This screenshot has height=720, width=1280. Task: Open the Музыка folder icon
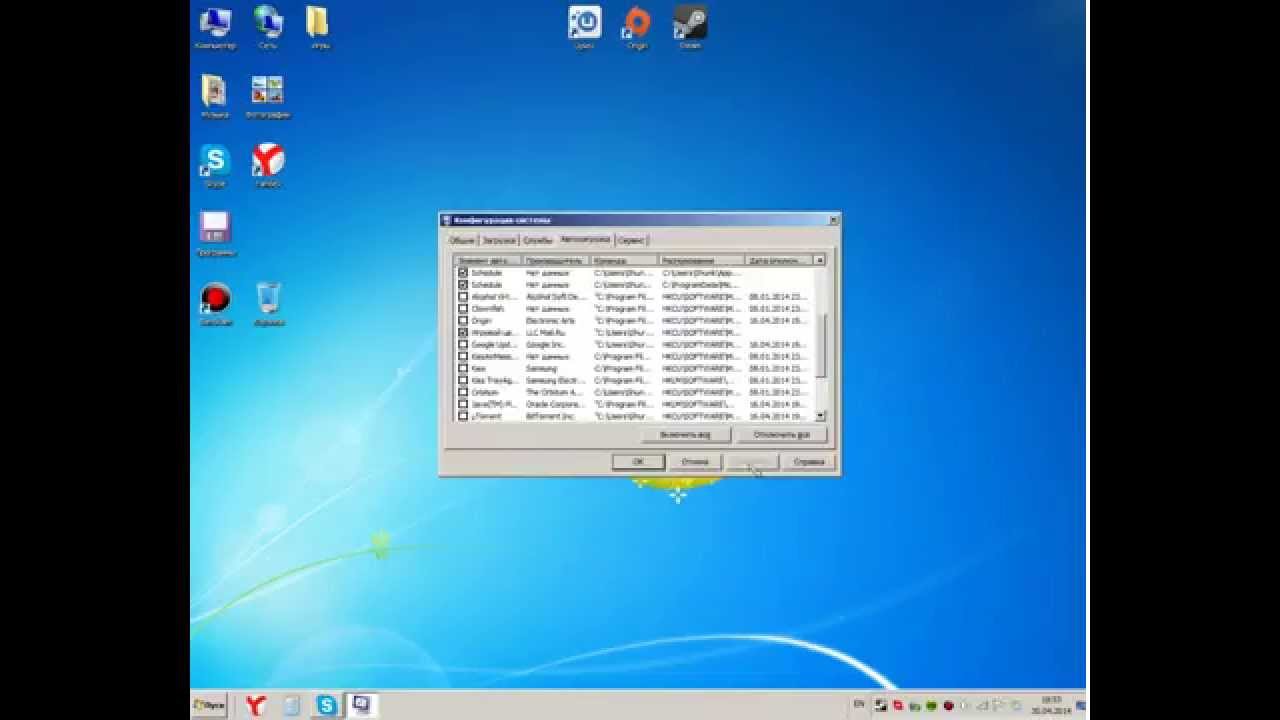(x=214, y=96)
